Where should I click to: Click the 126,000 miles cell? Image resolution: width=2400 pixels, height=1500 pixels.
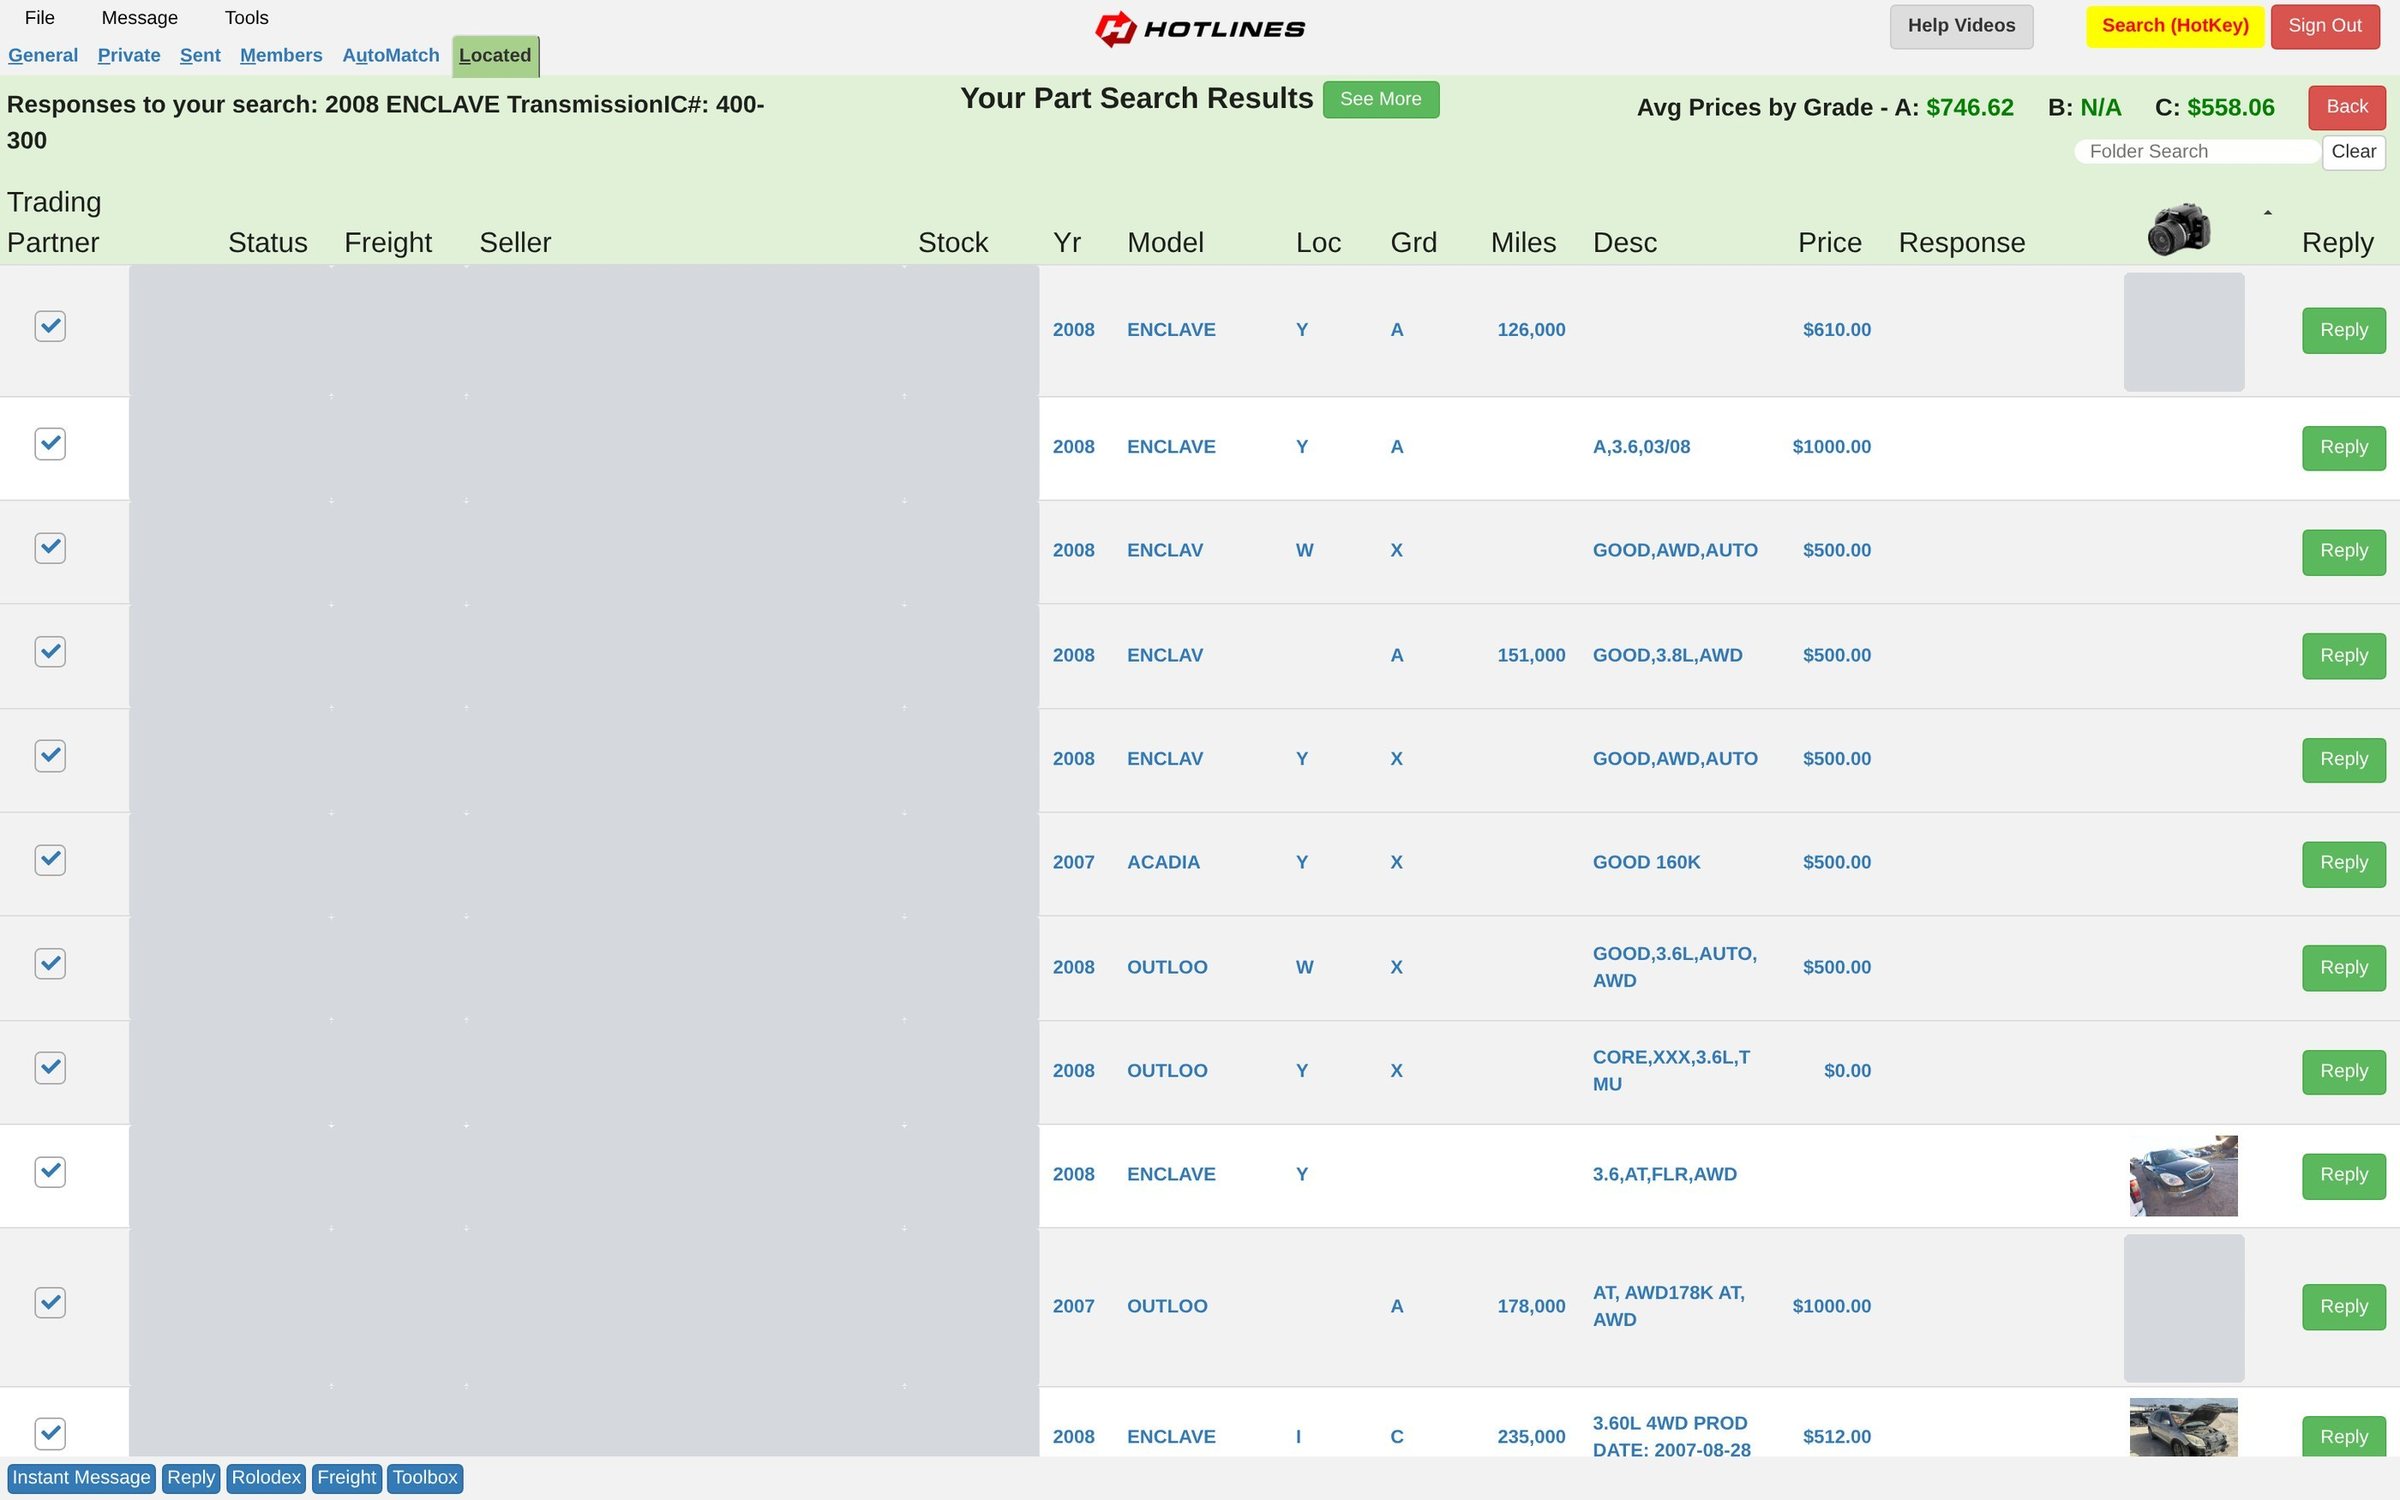pyautogui.click(x=1531, y=330)
